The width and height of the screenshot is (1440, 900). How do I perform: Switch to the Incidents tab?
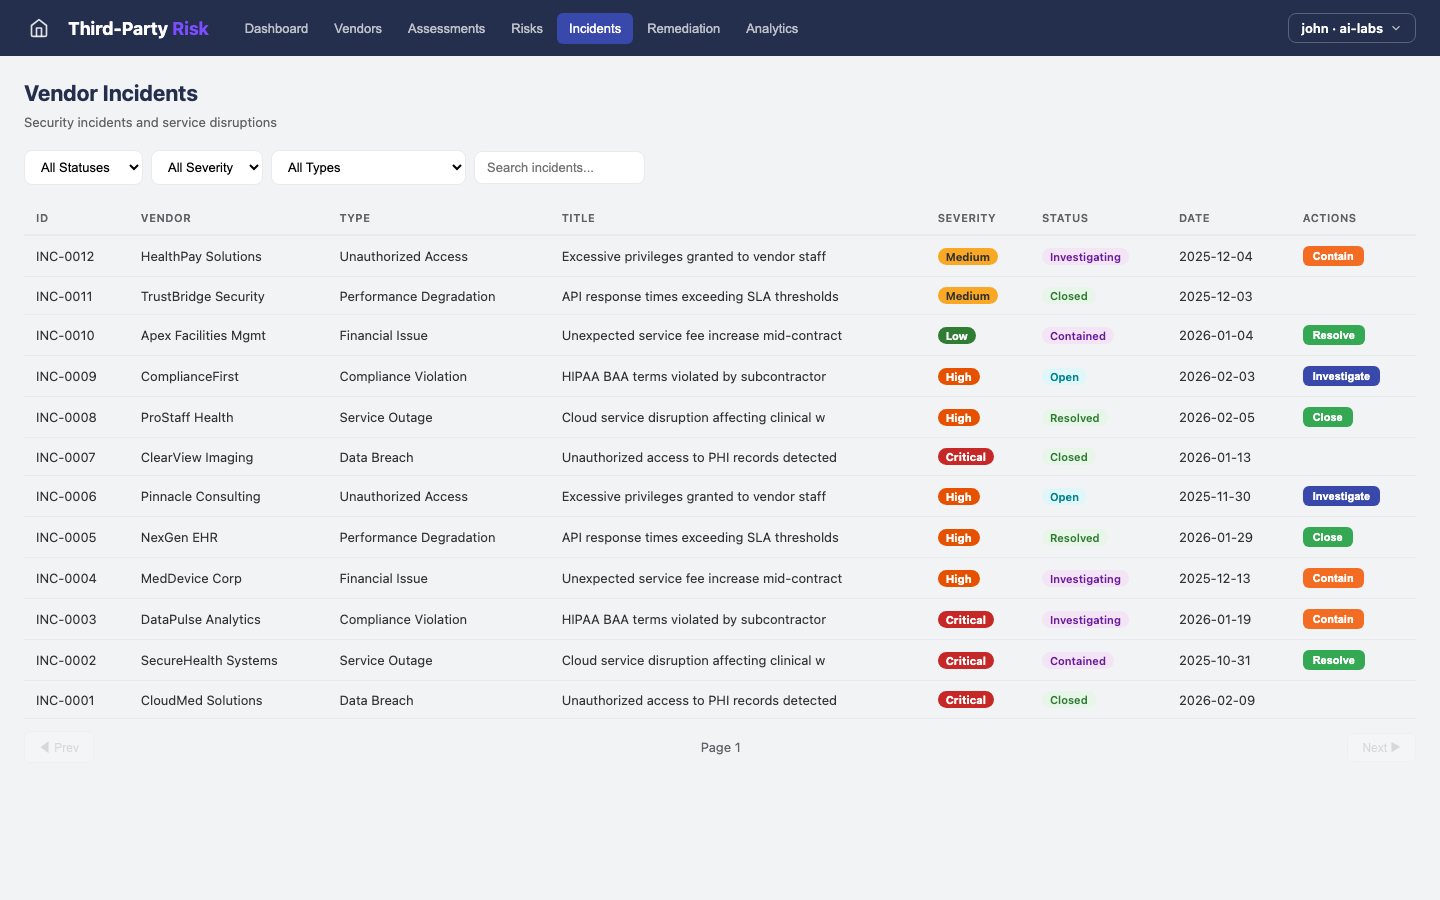coord(594,28)
